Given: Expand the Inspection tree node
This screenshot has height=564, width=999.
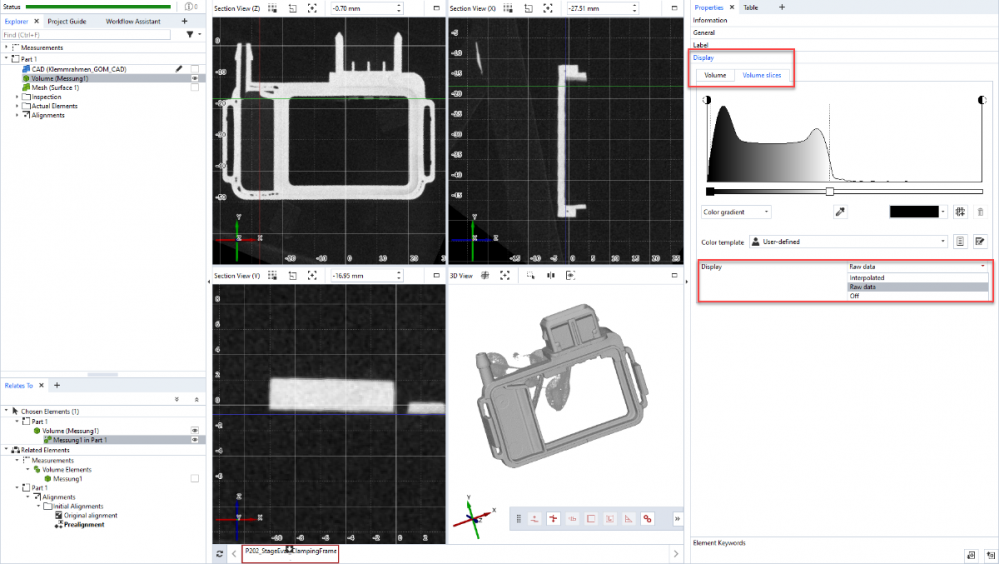Looking at the screenshot, I should coord(17,97).
